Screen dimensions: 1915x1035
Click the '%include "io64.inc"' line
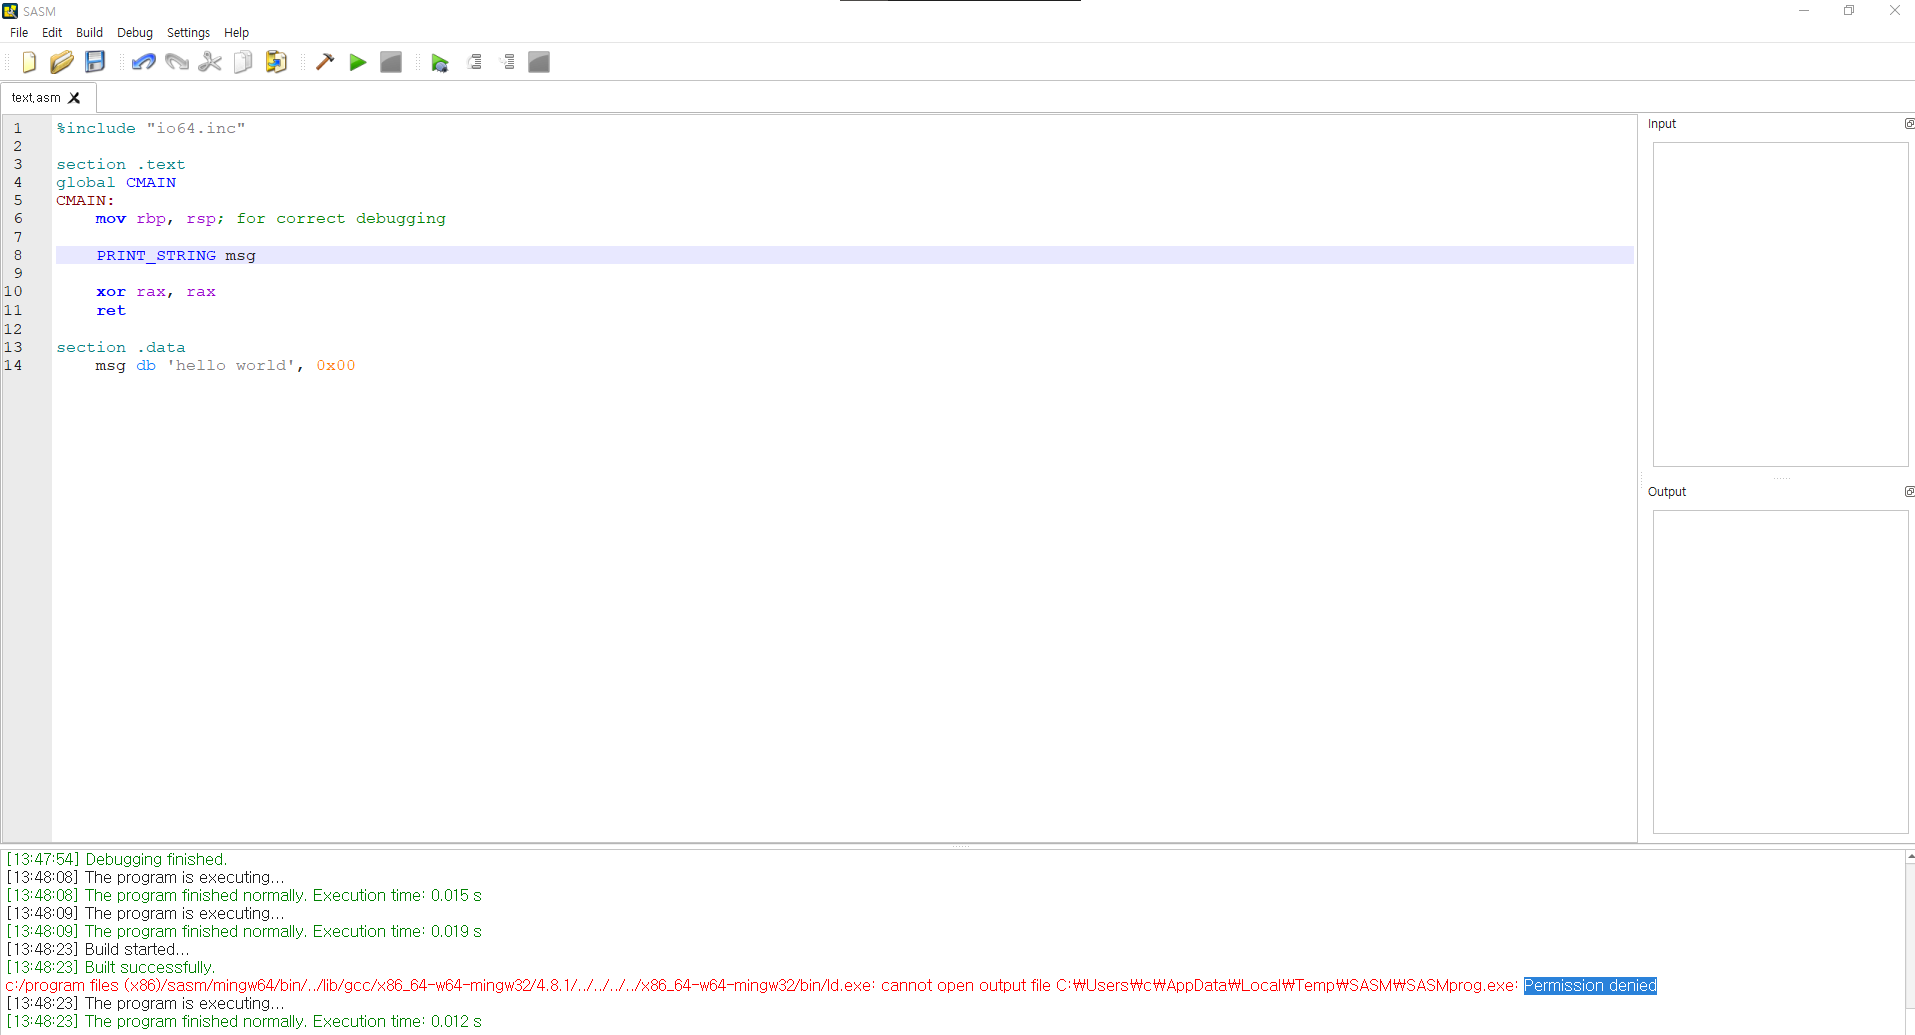point(151,128)
